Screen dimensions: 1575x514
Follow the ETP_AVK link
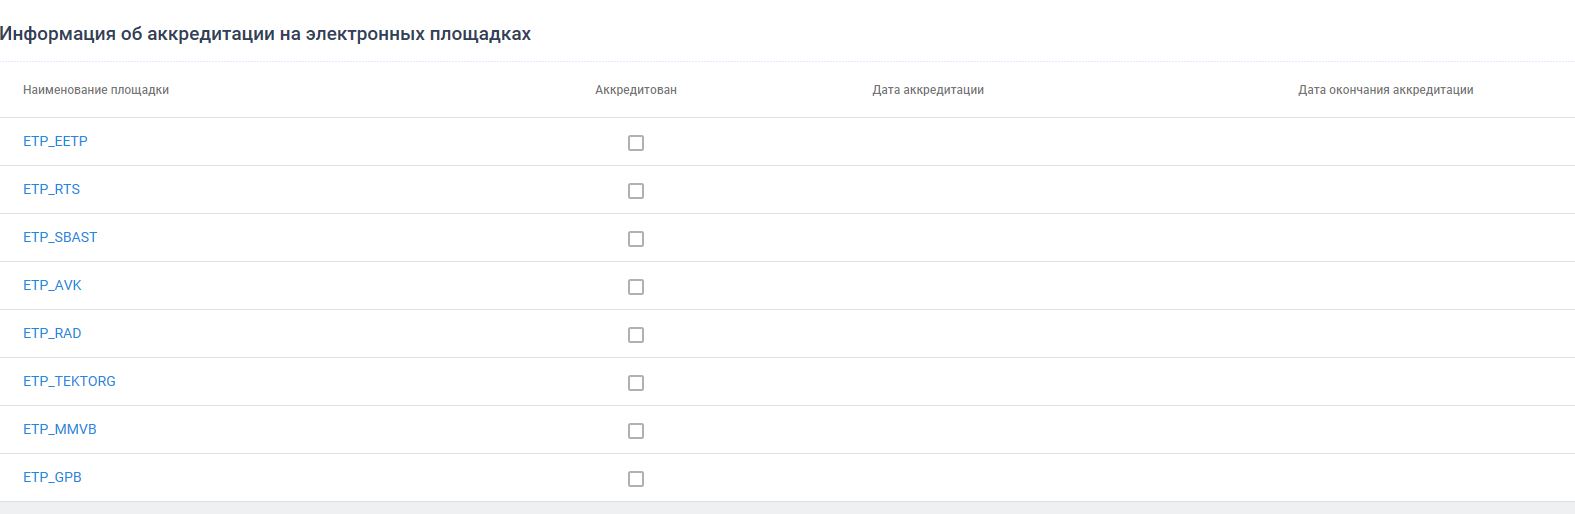point(52,285)
